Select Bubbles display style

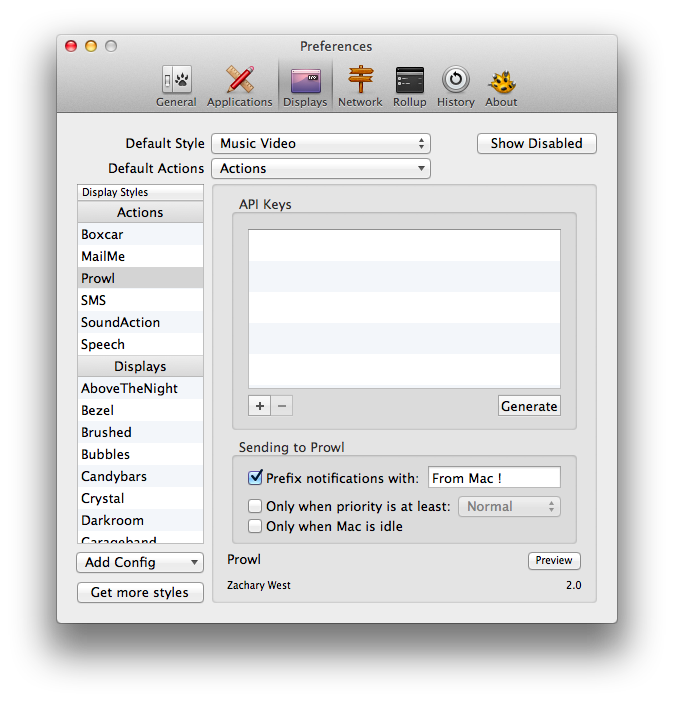point(140,454)
